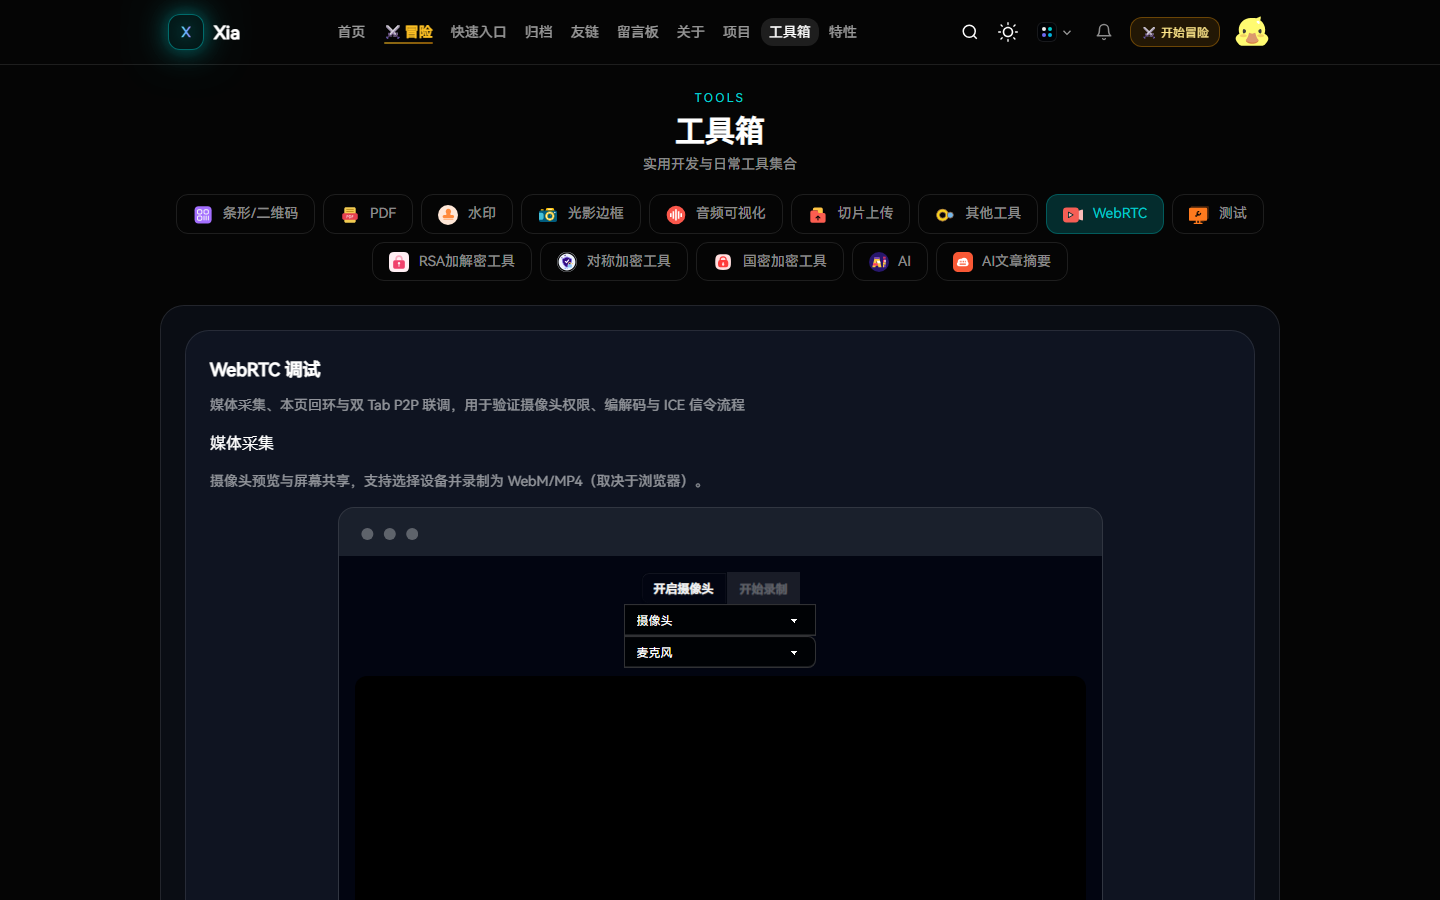Open the 冒险 navigation item
1440x900 pixels.
pyautogui.click(x=409, y=32)
